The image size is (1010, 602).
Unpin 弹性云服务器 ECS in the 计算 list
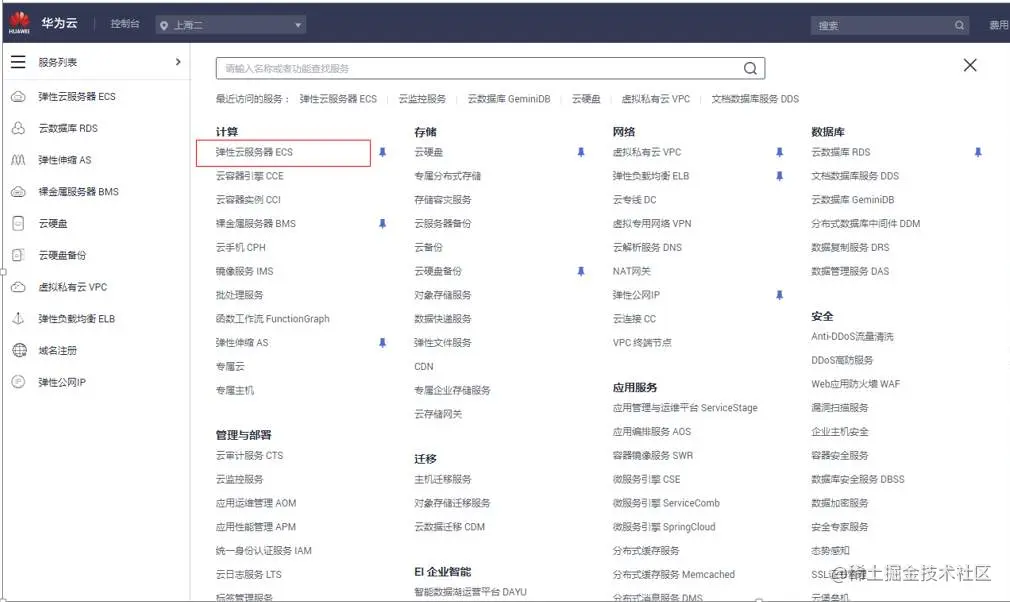382,152
